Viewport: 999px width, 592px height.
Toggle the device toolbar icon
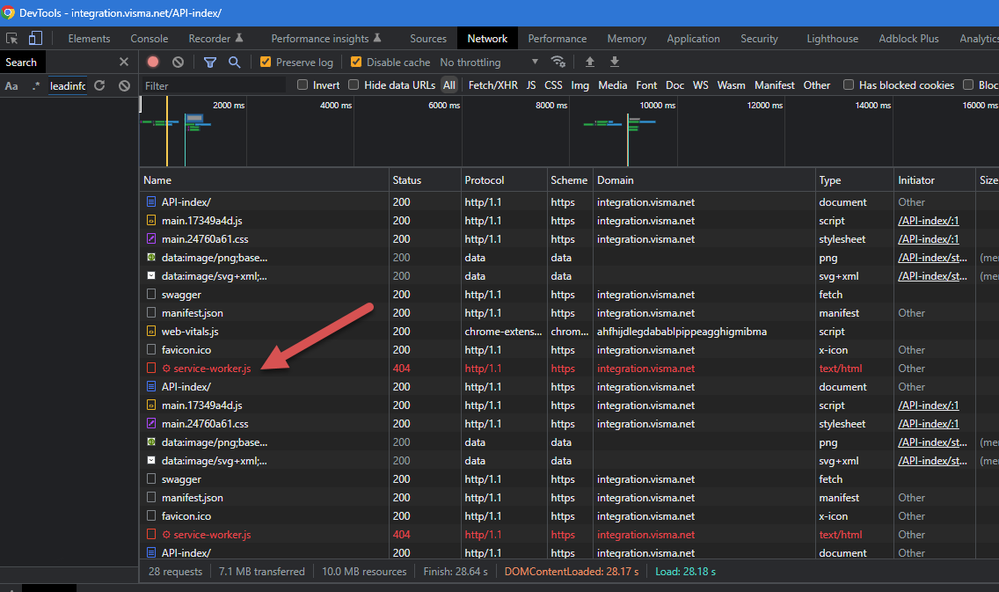click(35, 38)
